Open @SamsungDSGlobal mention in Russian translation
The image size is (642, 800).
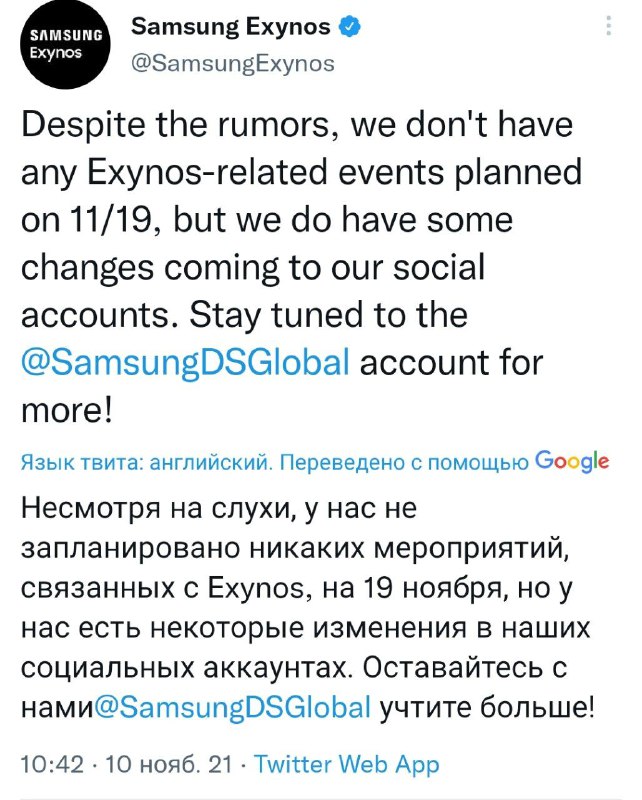(x=233, y=707)
